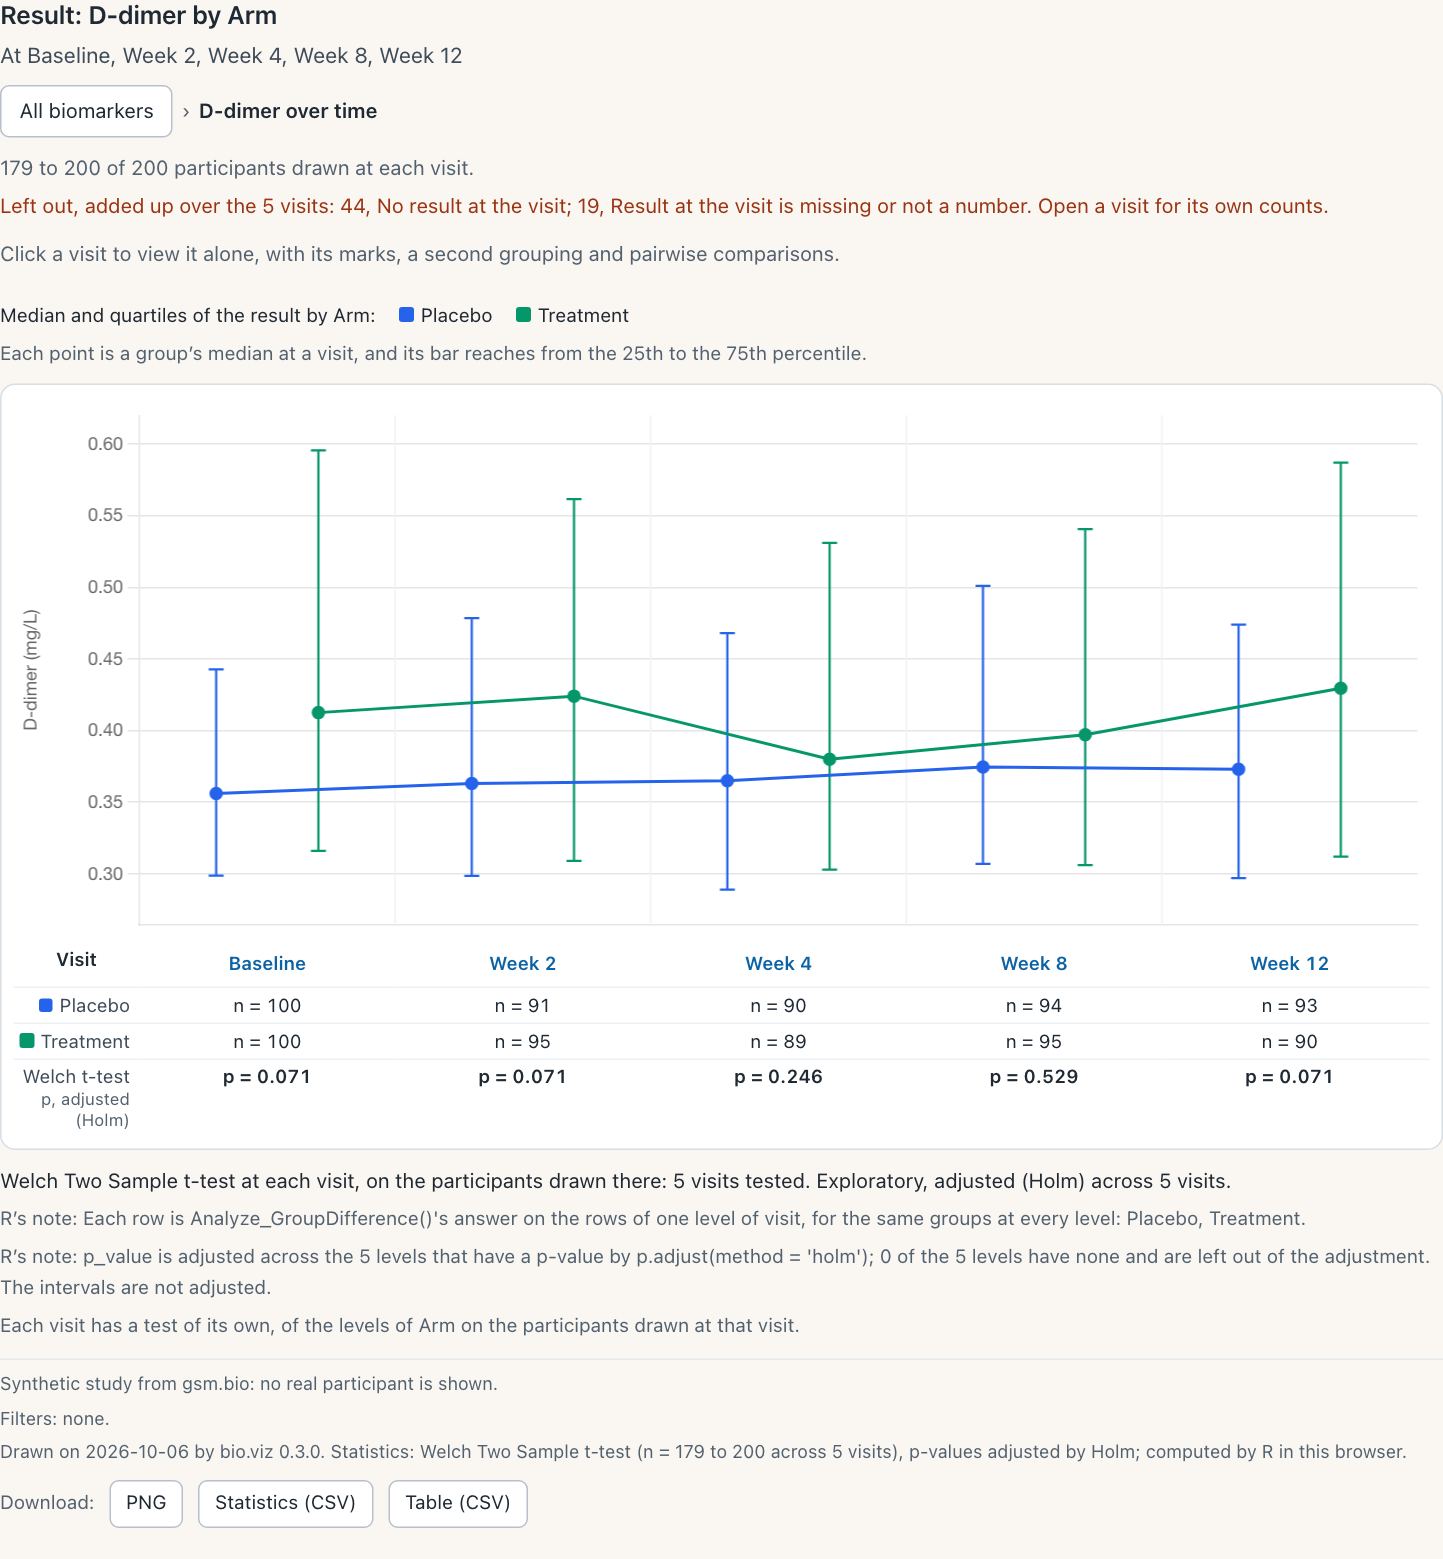
Task: Download the Statistics (CSV) file
Action: click(x=285, y=1503)
